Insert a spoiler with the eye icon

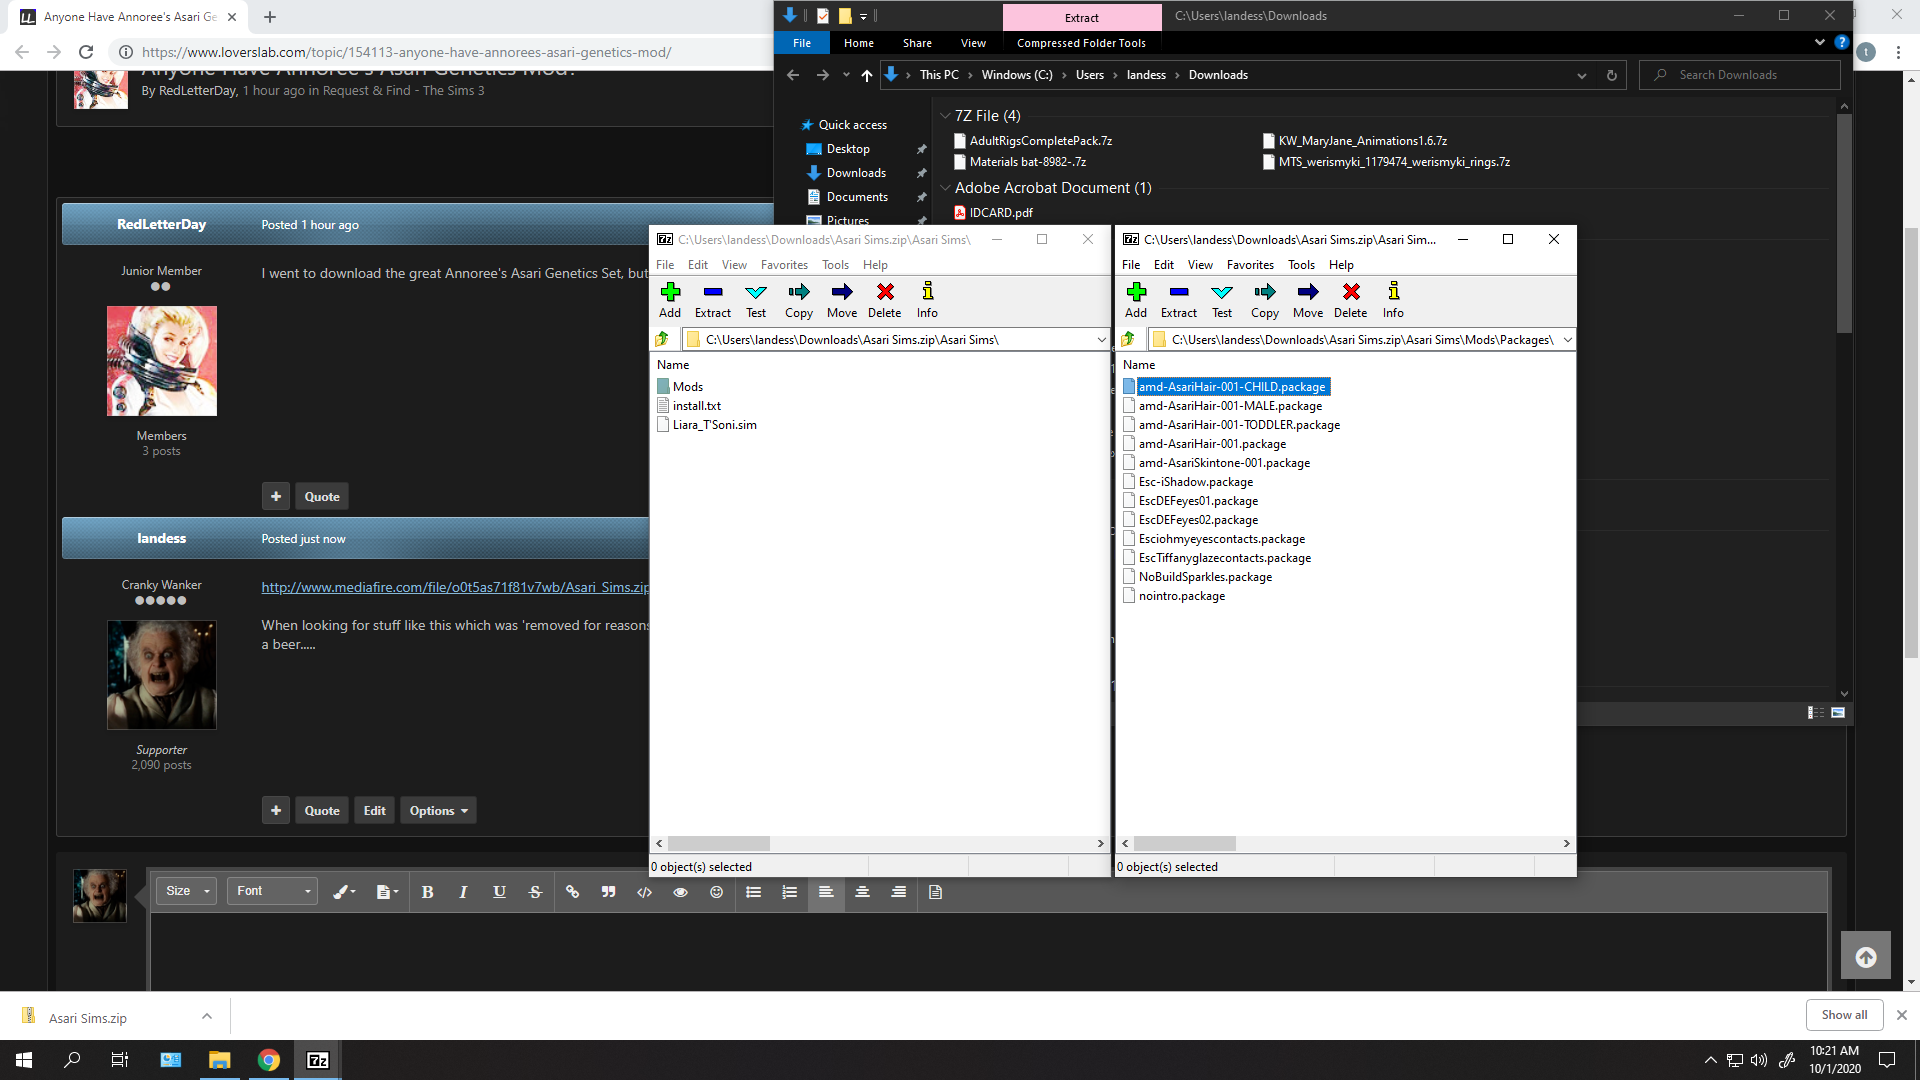(680, 892)
